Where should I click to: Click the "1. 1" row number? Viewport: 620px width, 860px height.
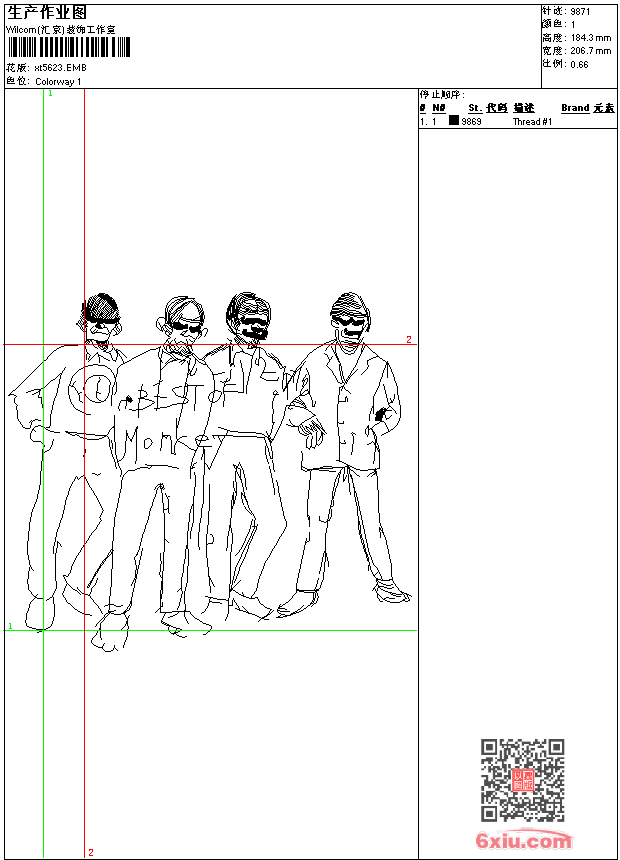click(428, 121)
